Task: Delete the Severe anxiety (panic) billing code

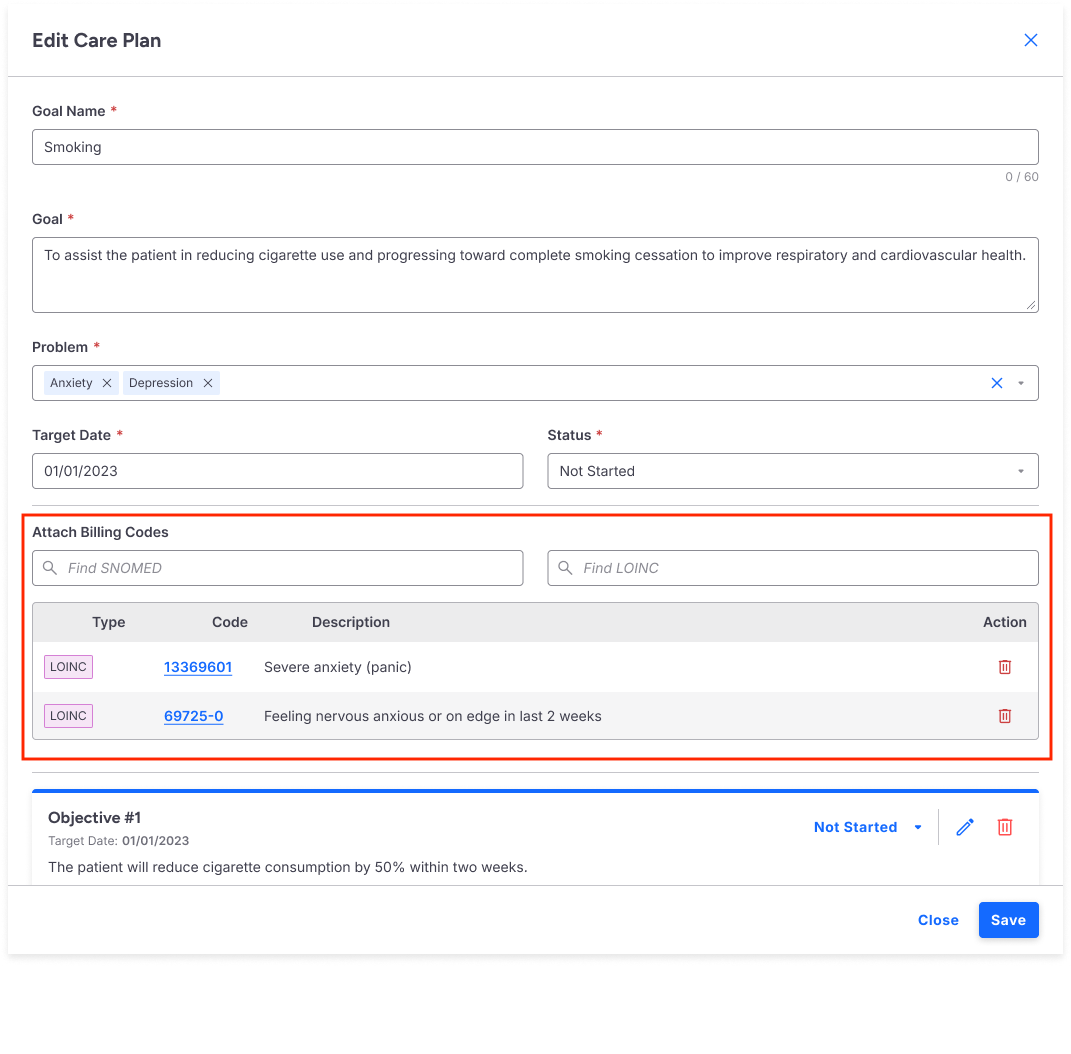Action: point(1005,667)
